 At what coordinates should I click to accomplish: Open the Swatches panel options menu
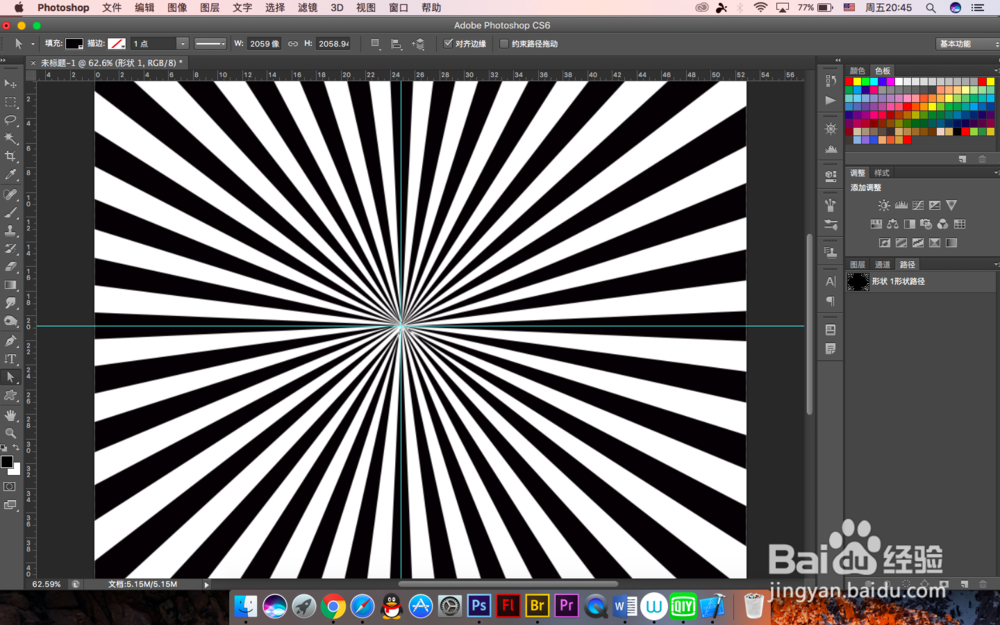coord(996,70)
